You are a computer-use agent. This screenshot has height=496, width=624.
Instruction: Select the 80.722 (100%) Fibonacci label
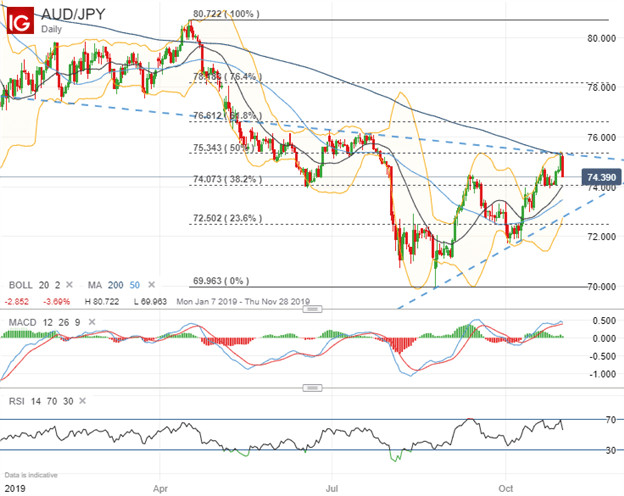point(226,14)
